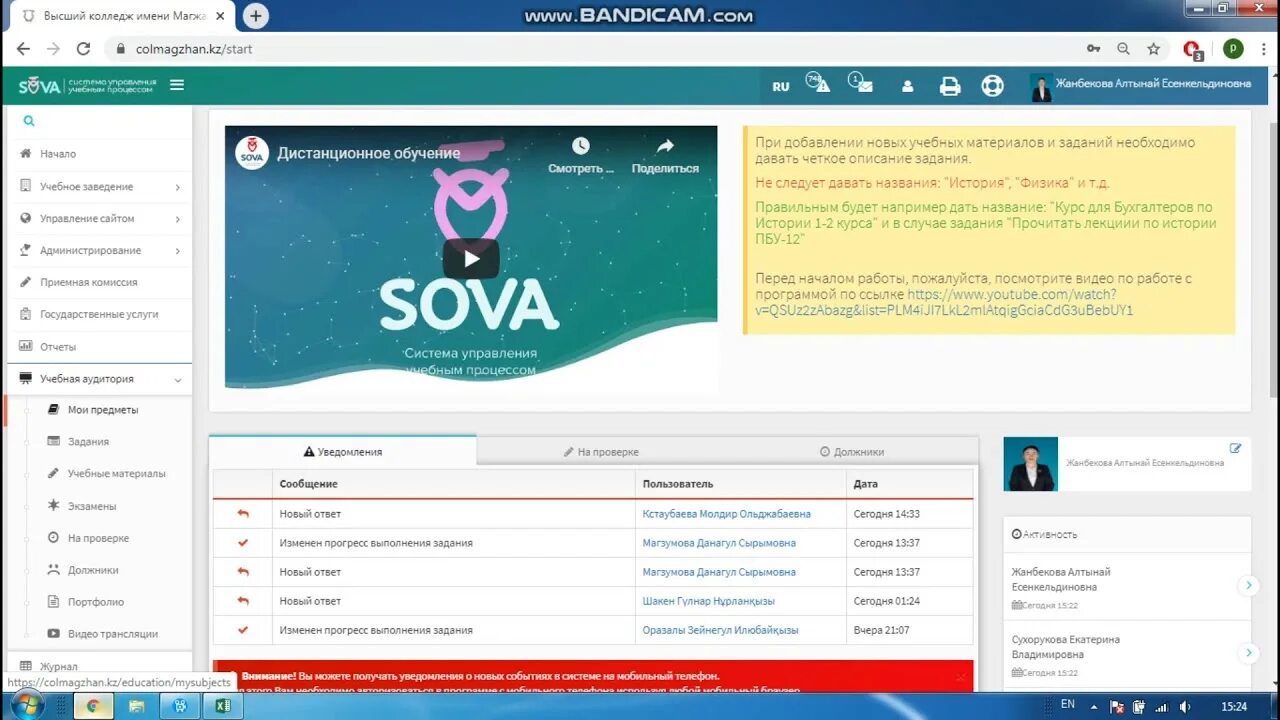This screenshot has height=720, width=1280.
Task: Open new browser tab
Action: tap(256, 16)
